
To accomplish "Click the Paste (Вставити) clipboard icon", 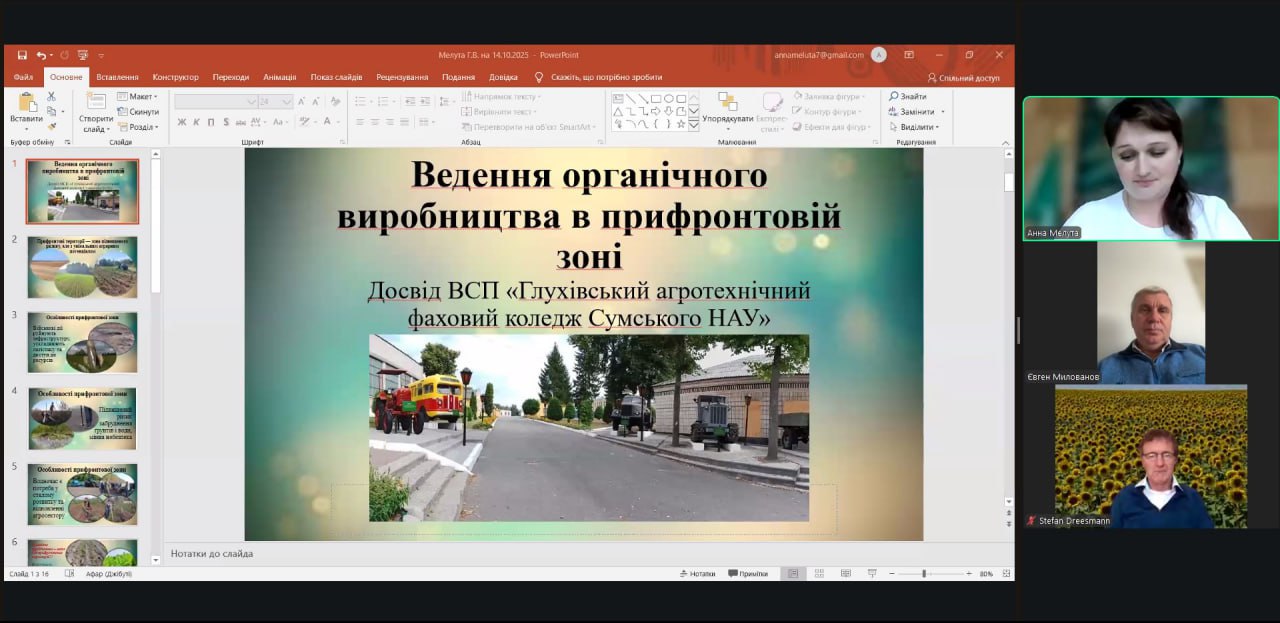I will [x=26, y=104].
